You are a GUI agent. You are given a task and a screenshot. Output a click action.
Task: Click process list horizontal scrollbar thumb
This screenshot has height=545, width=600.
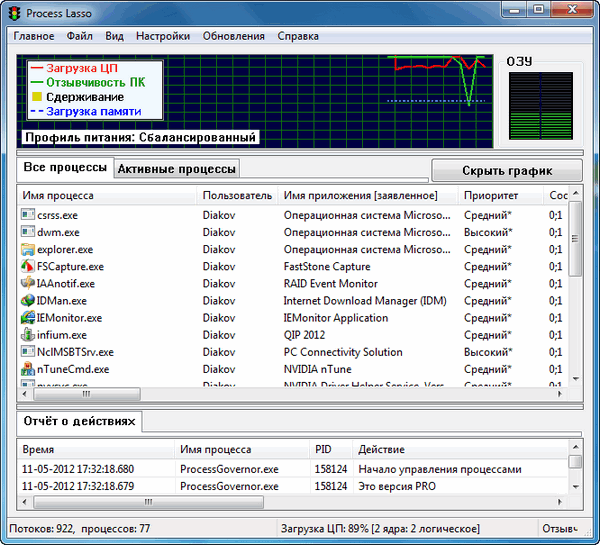pos(87,394)
